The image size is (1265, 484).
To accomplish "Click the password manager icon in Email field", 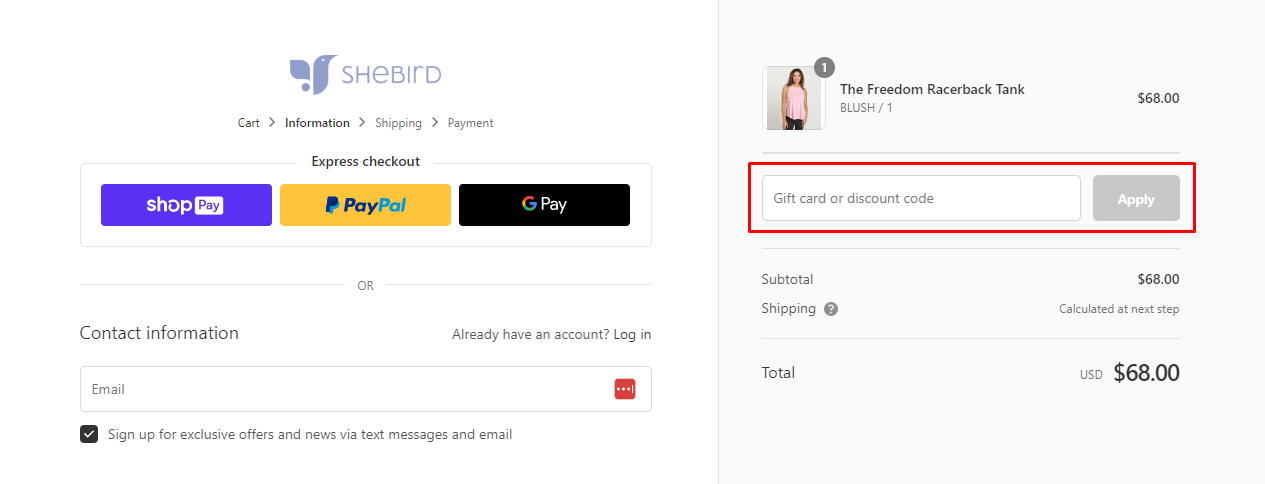I will 625,389.
